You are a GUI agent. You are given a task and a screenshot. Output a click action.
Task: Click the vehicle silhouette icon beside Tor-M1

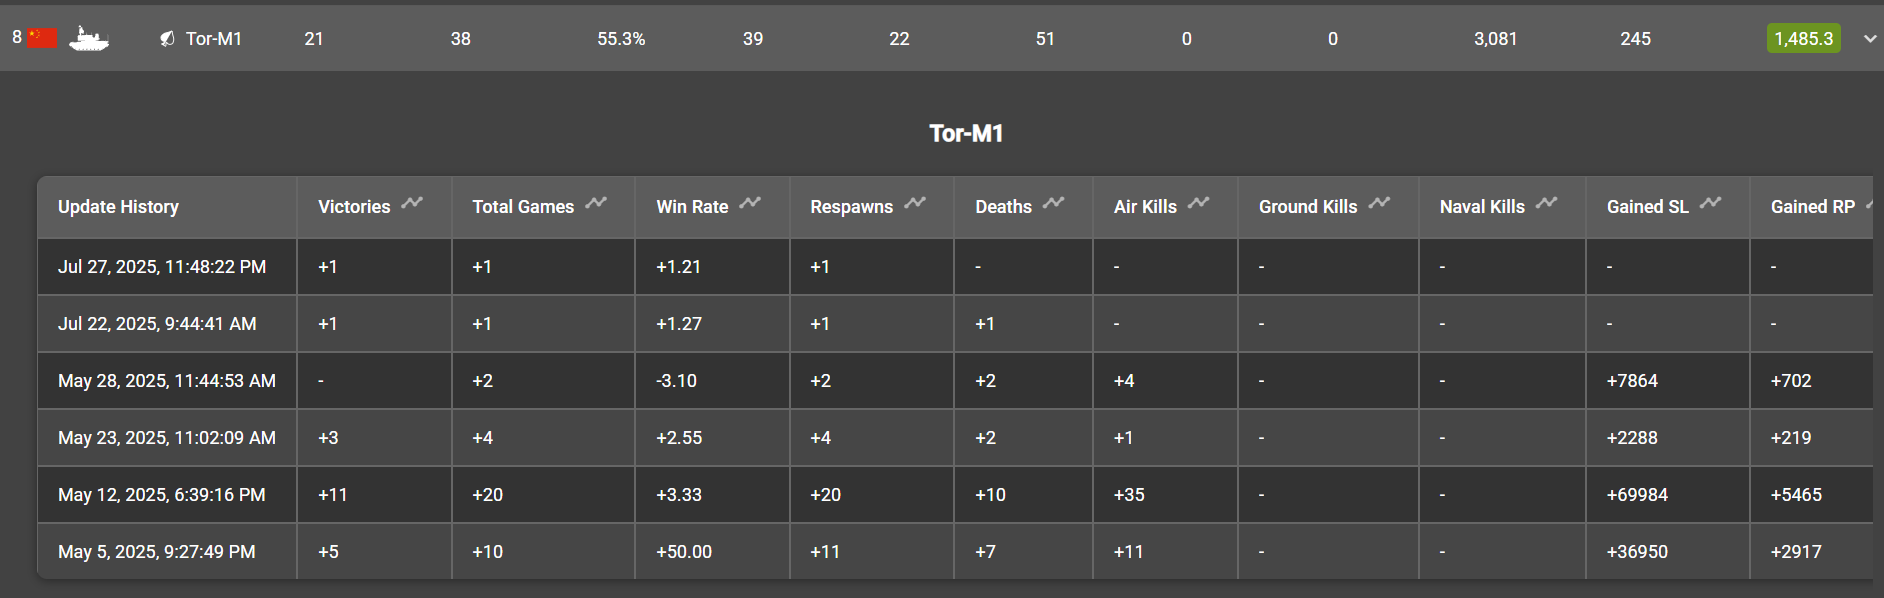pyautogui.click(x=89, y=39)
